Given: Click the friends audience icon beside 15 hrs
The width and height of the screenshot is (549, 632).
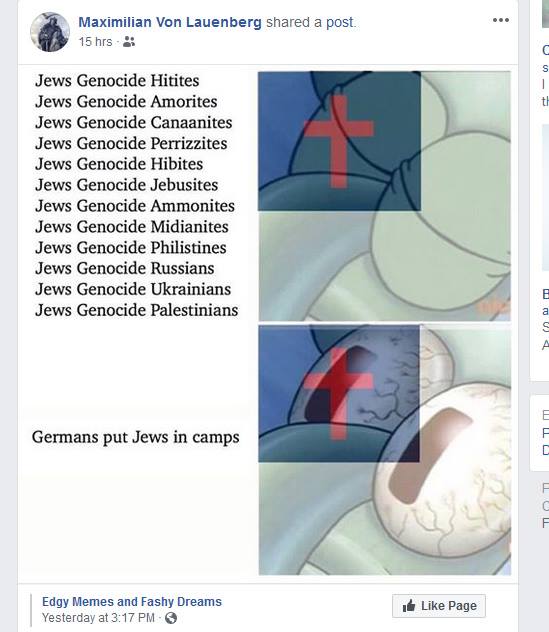Looking at the screenshot, I should 129,42.
